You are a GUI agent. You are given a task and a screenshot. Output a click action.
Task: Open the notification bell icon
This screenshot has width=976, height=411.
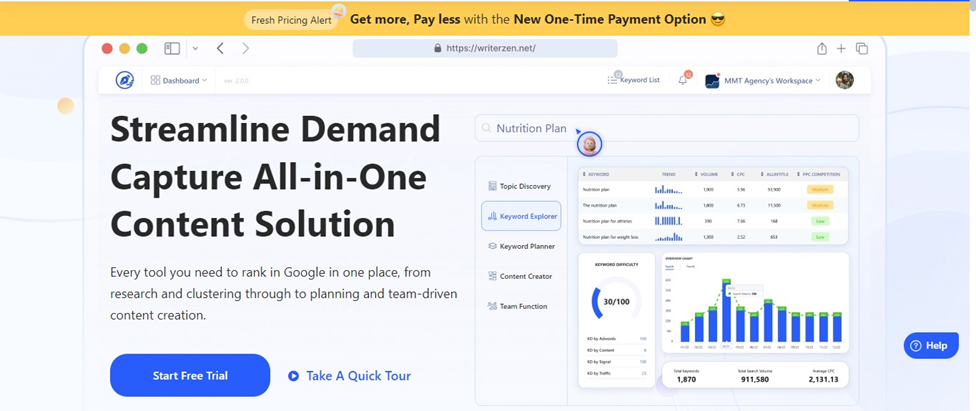click(683, 80)
